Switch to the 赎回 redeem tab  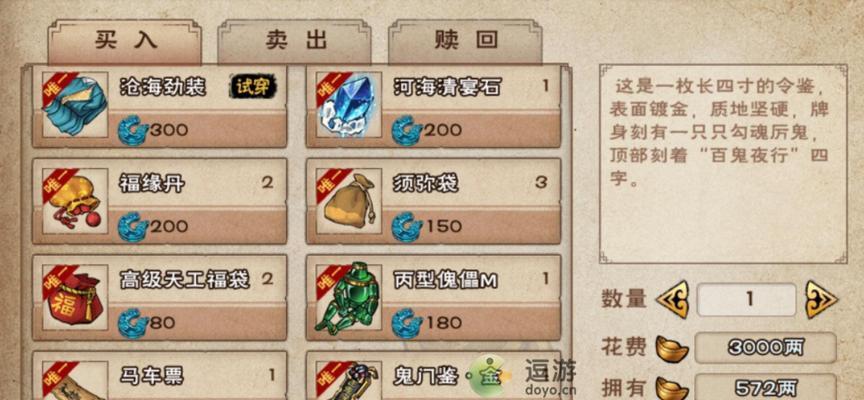coord(465,42)
